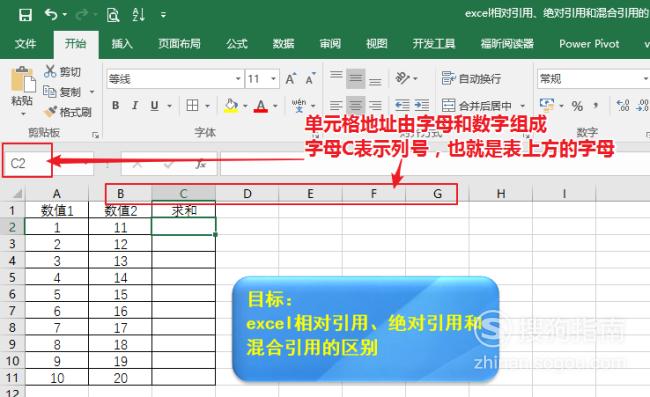Toggle Underline formatting
This screenshot has width=650, height=397.
point(155,106)
